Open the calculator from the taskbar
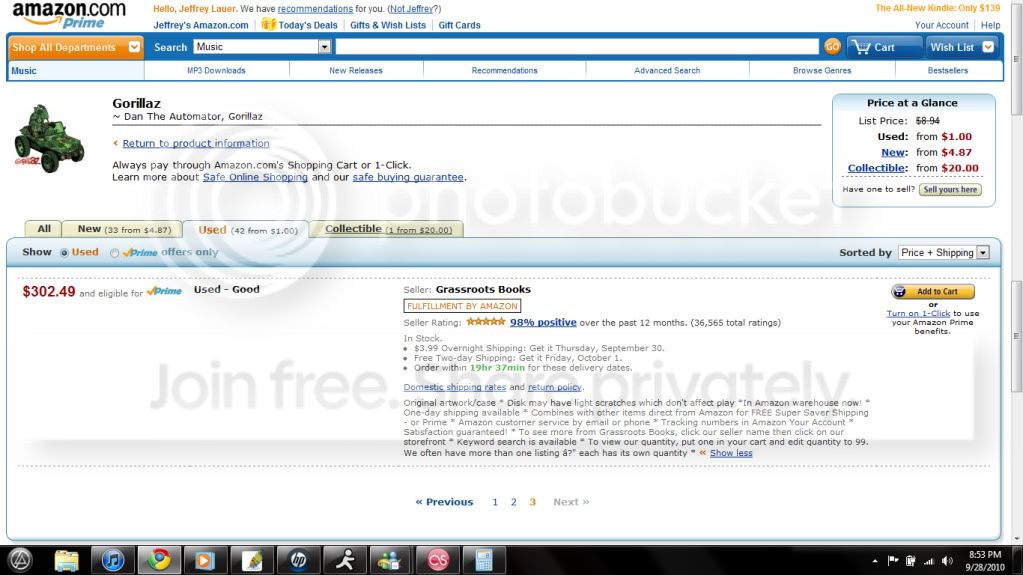The width and height of the screenshot is (1023, 575). click(x=483, y=560)
